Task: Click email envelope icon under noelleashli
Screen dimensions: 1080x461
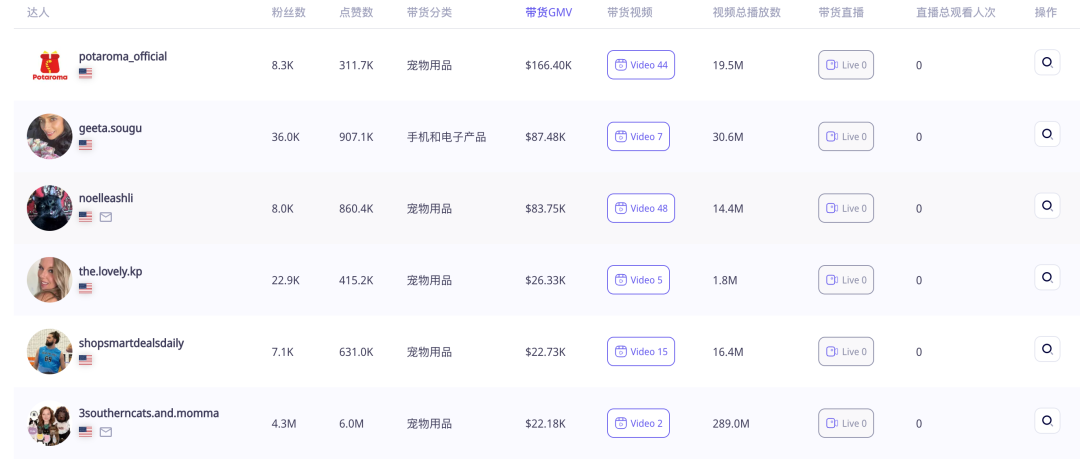Action: (x=105, y=217)
